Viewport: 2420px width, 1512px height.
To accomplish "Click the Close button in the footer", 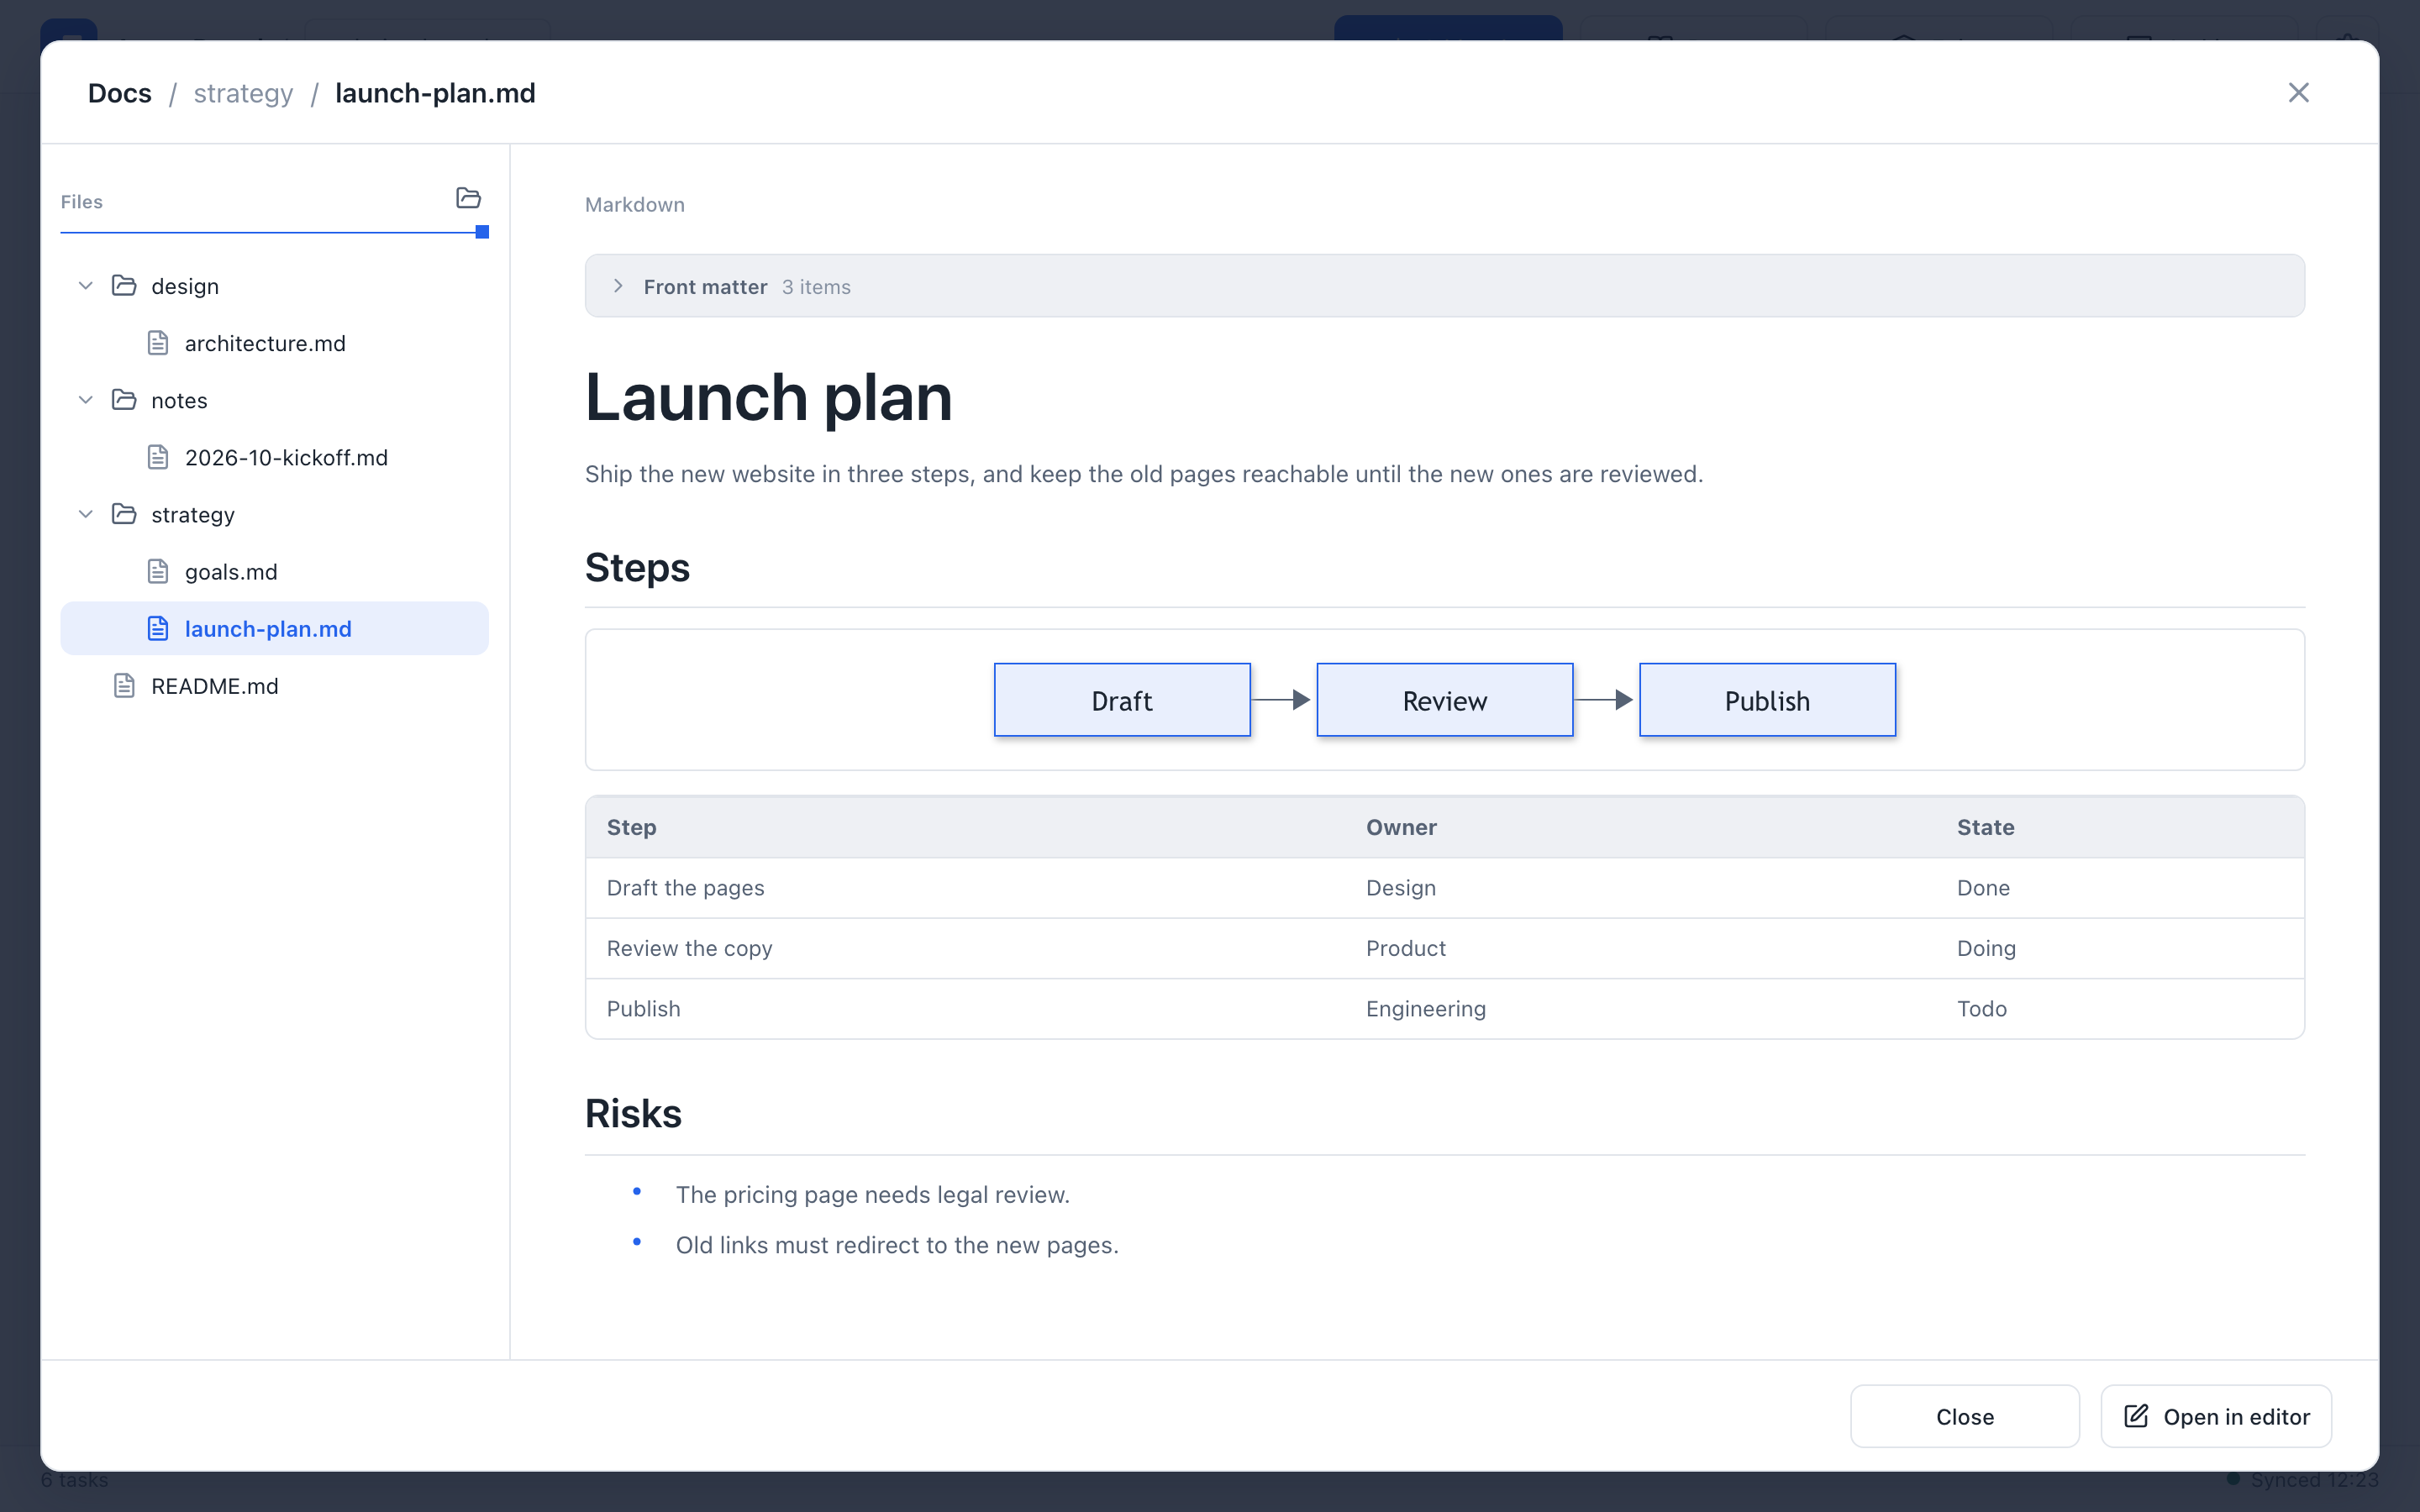I will (x=1965, y=1416).
